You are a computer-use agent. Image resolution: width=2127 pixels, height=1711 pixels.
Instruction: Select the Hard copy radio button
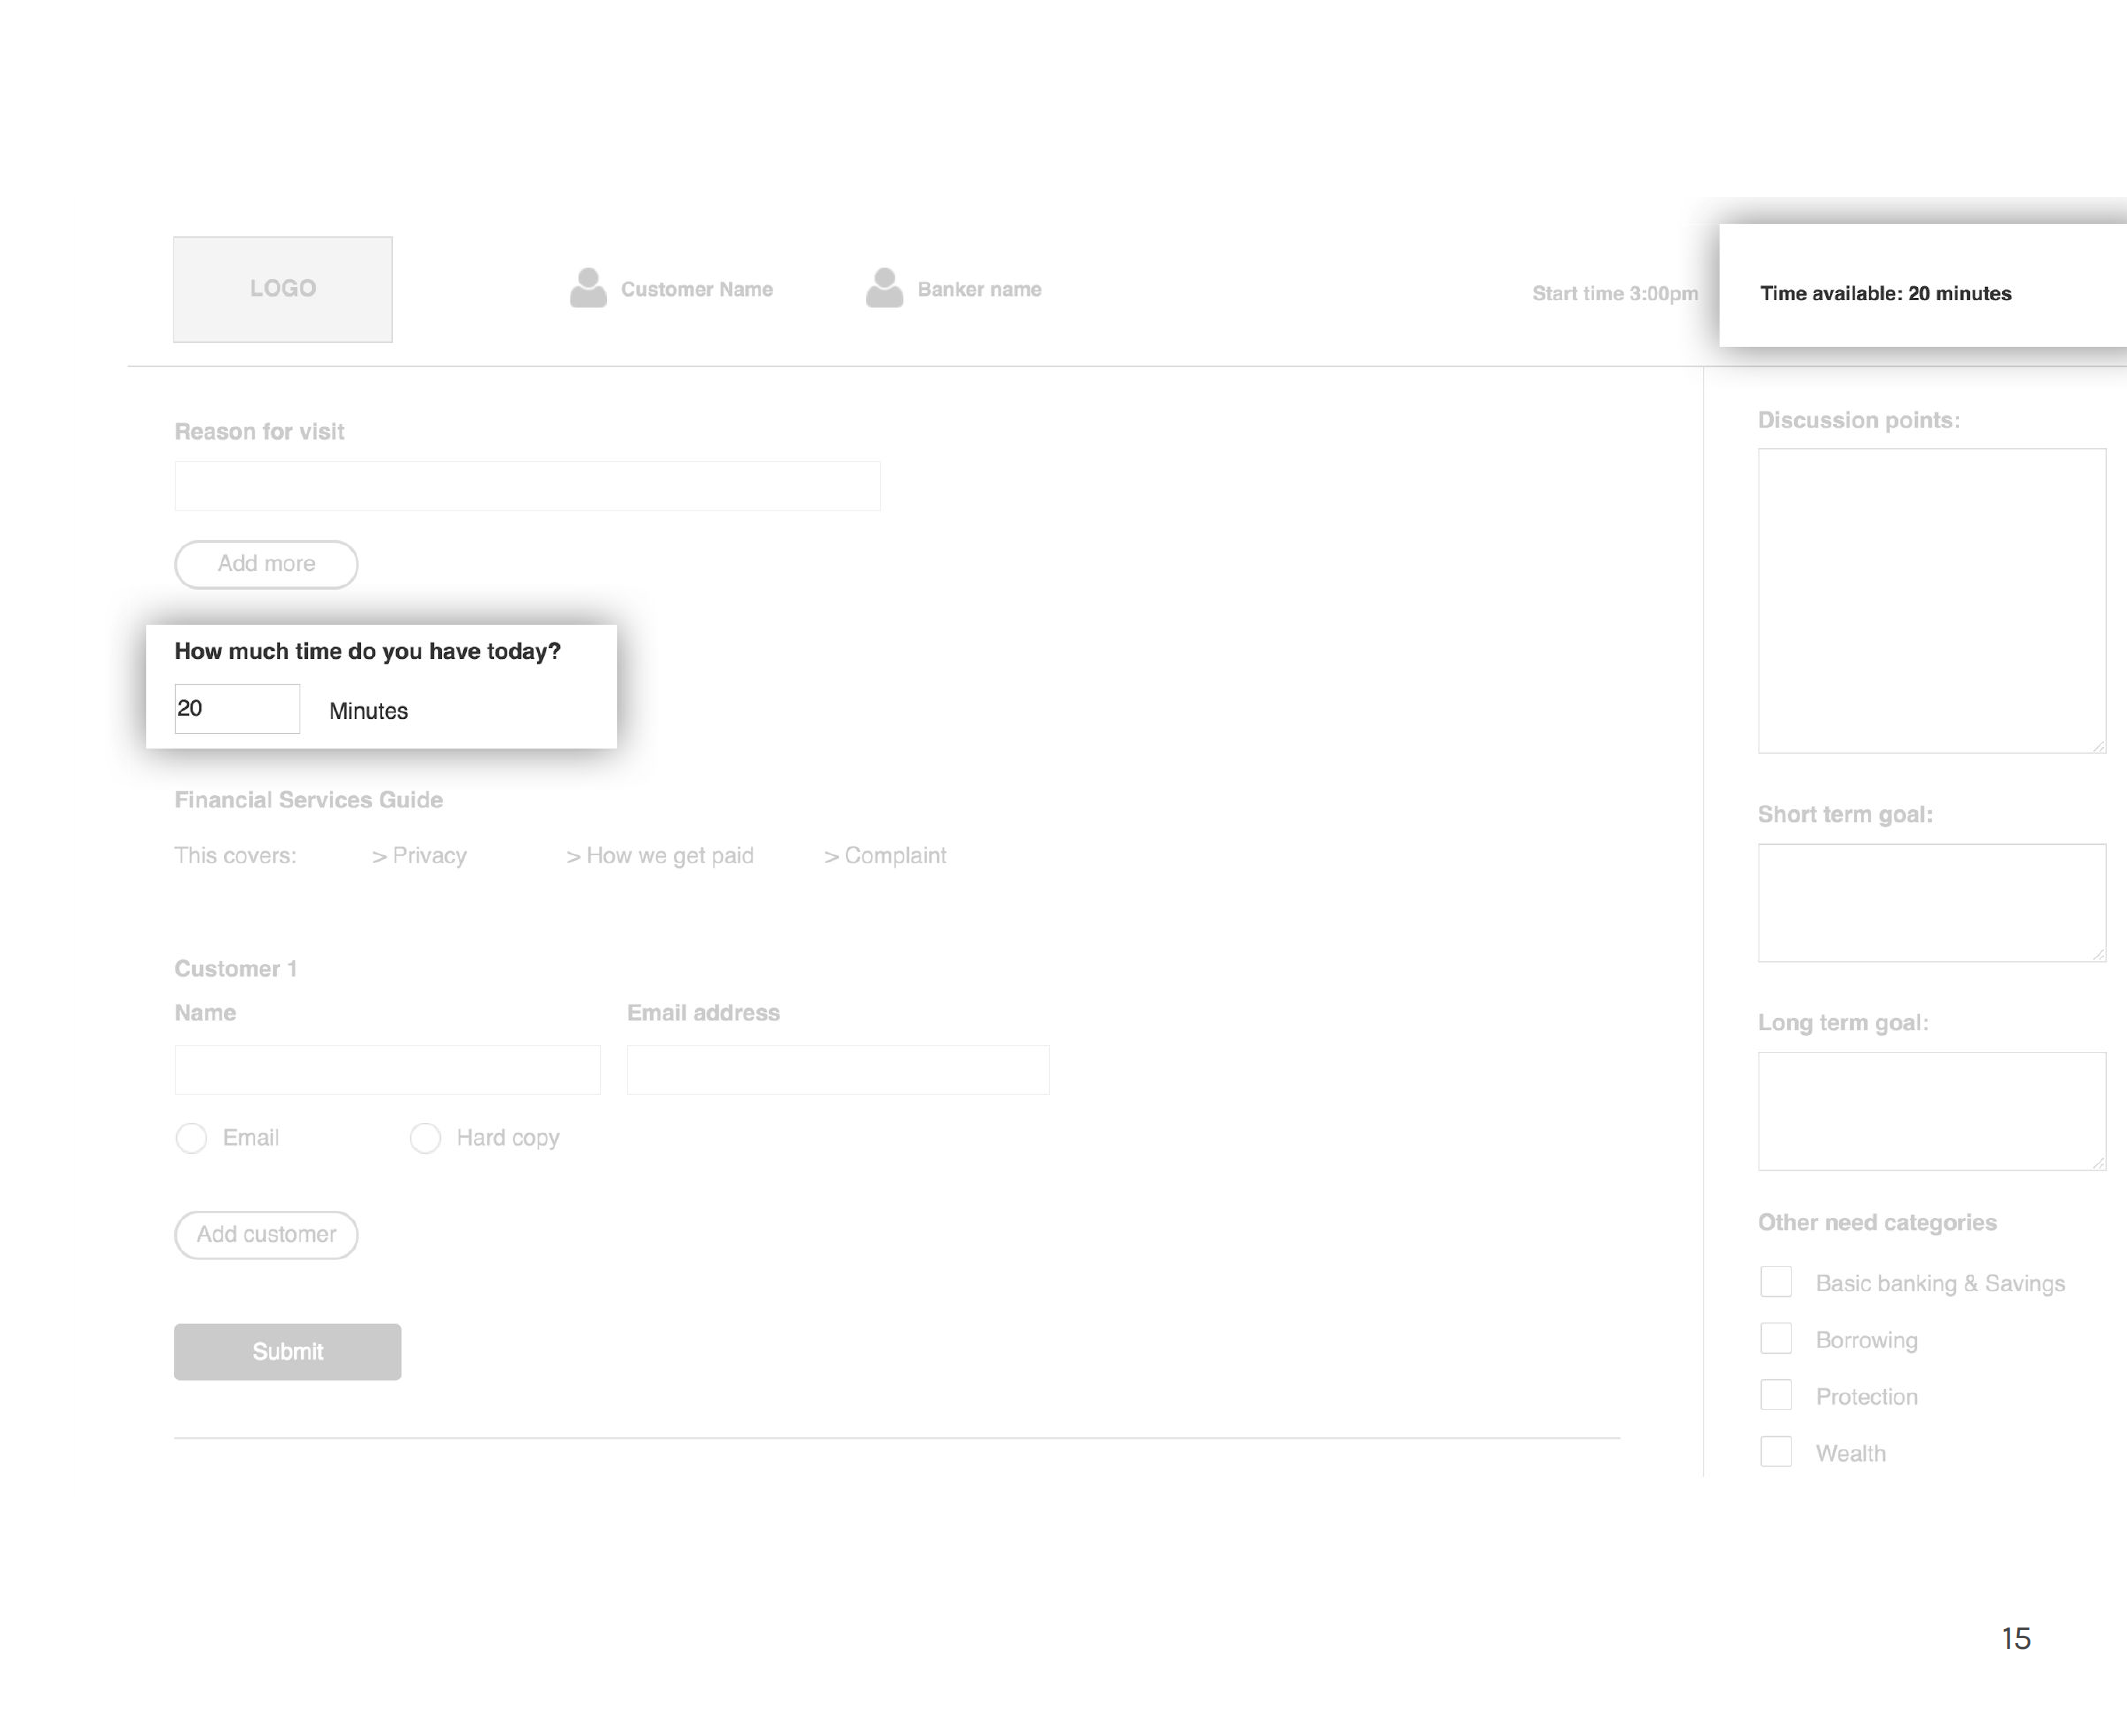tap(425, 1138)
